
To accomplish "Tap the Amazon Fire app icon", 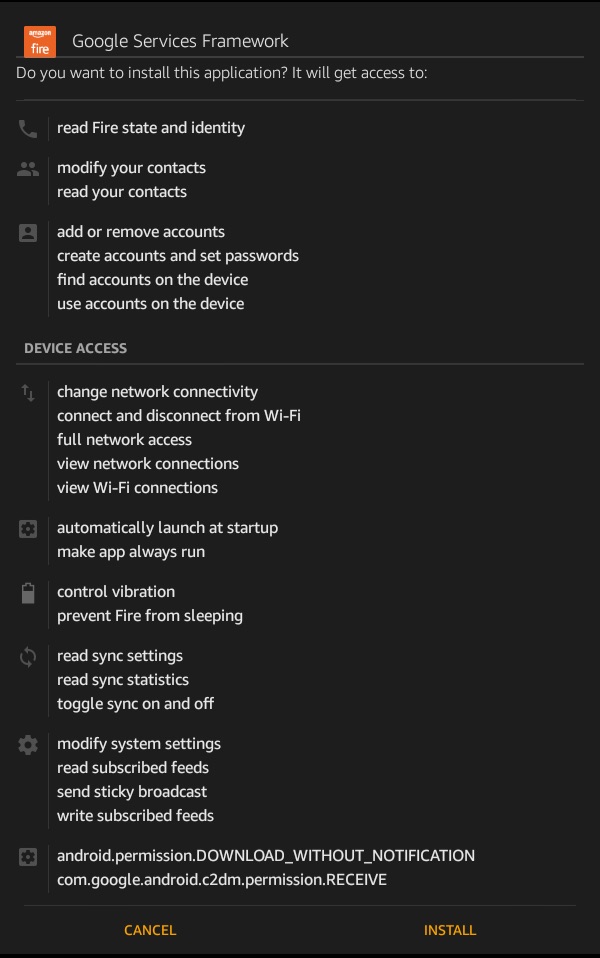I will 40,41.
